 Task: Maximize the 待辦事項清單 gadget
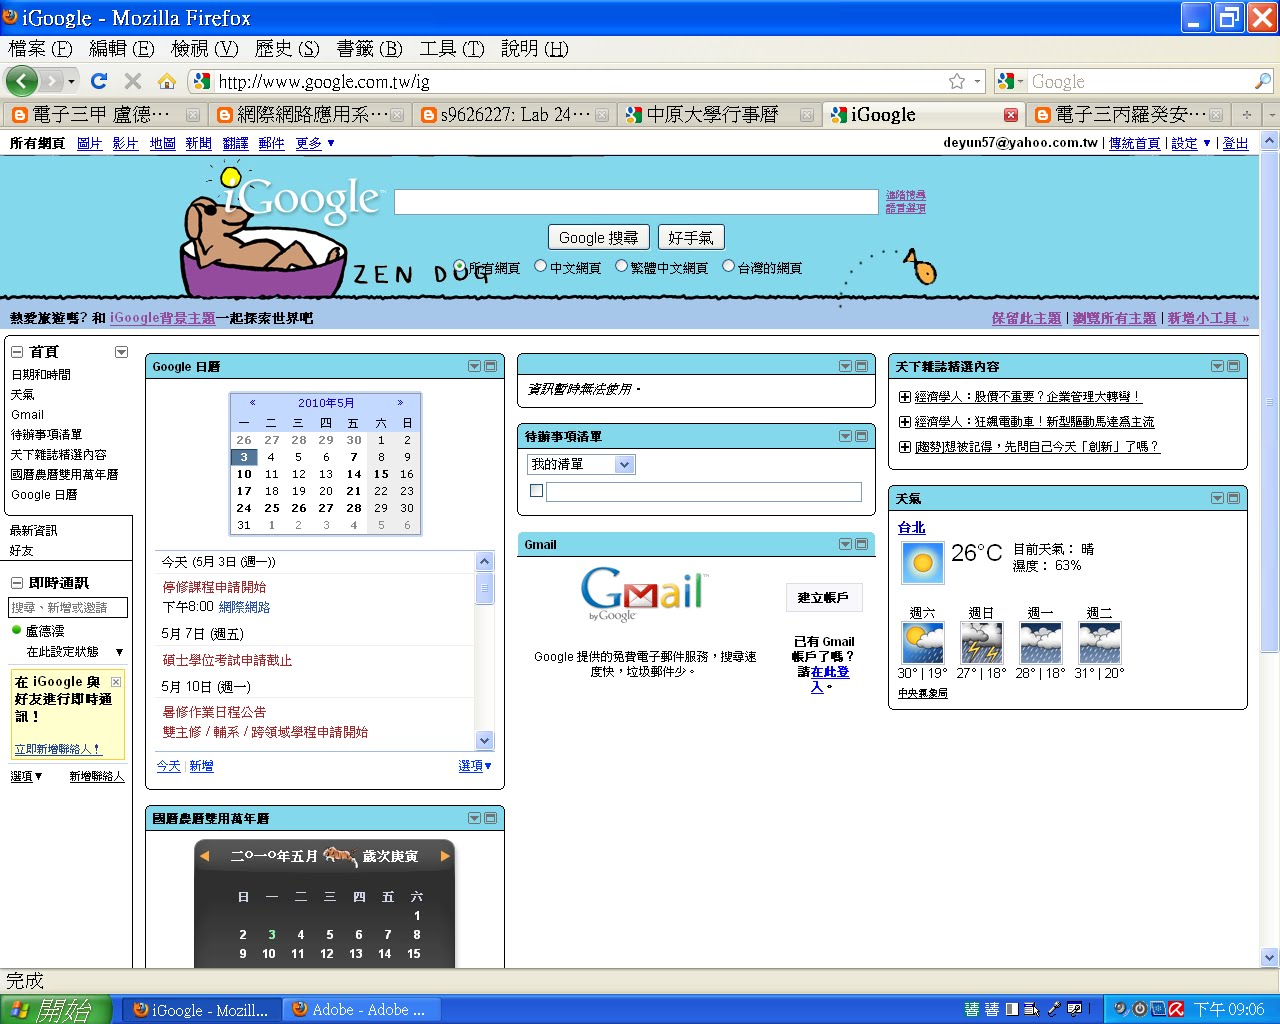pyautogui.click(x=861, y=436)
